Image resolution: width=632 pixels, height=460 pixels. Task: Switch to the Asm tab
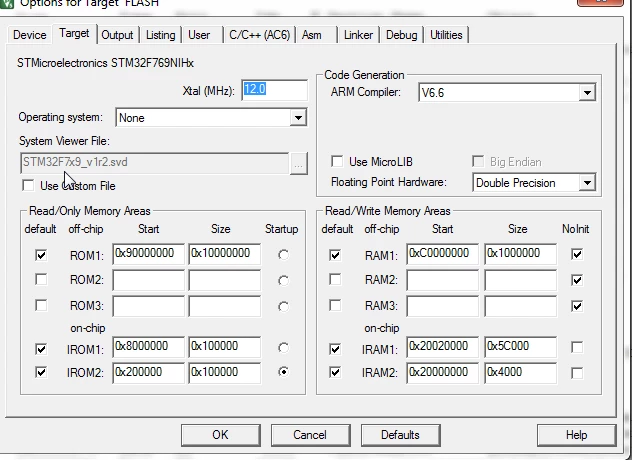pyautogui.click(x=312, y=35)
